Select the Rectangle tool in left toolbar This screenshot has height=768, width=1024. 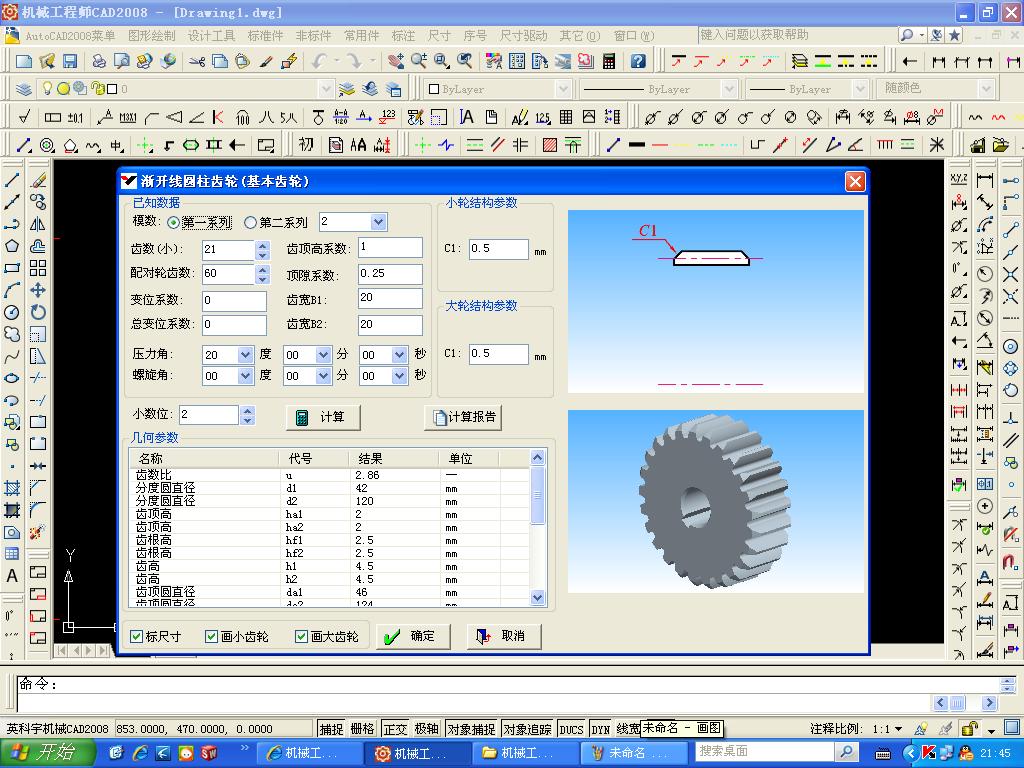point(12,268)
